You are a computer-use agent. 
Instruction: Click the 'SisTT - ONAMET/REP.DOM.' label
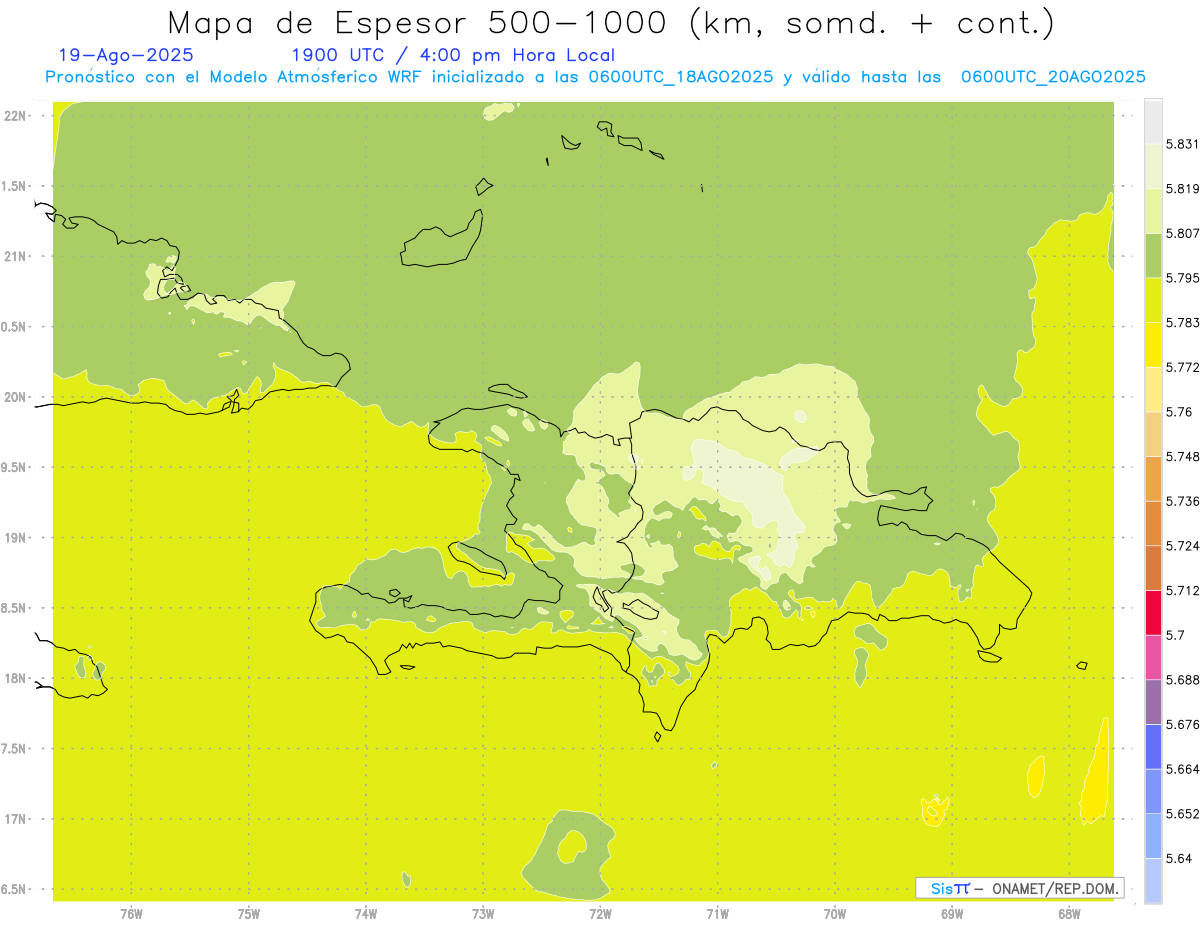1019,888
